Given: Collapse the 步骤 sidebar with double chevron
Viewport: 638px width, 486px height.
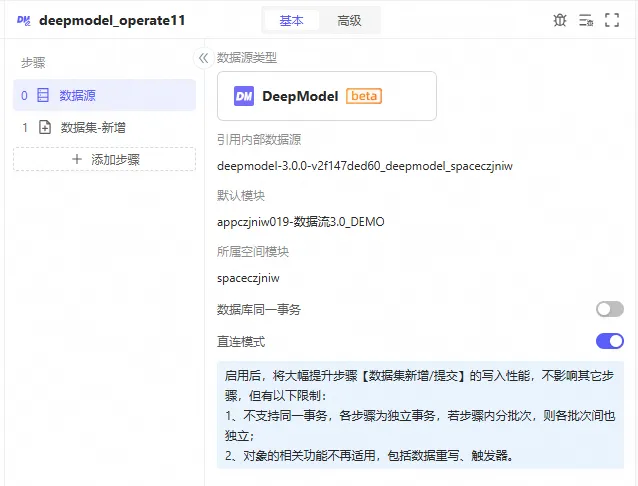Looking at the screenshot, I should tap(203, 58).
